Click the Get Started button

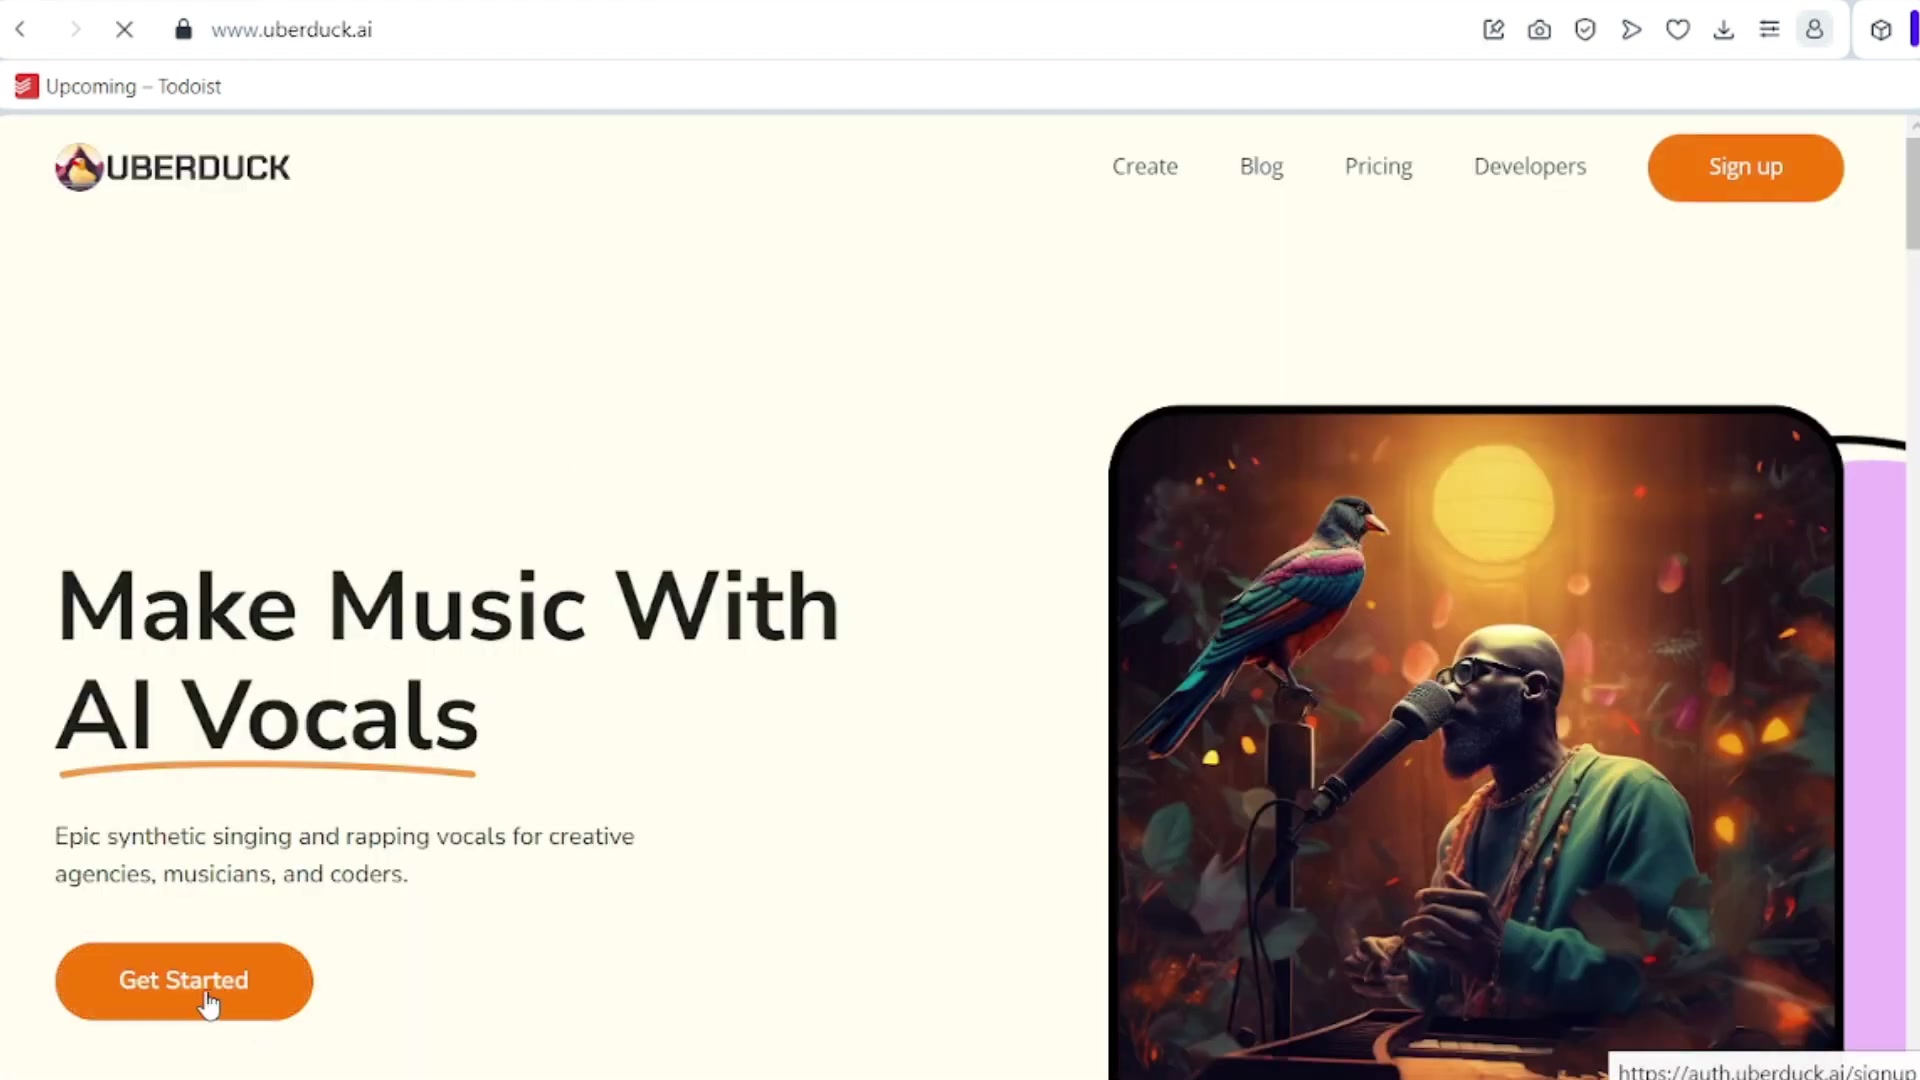[x=184, y=981]
